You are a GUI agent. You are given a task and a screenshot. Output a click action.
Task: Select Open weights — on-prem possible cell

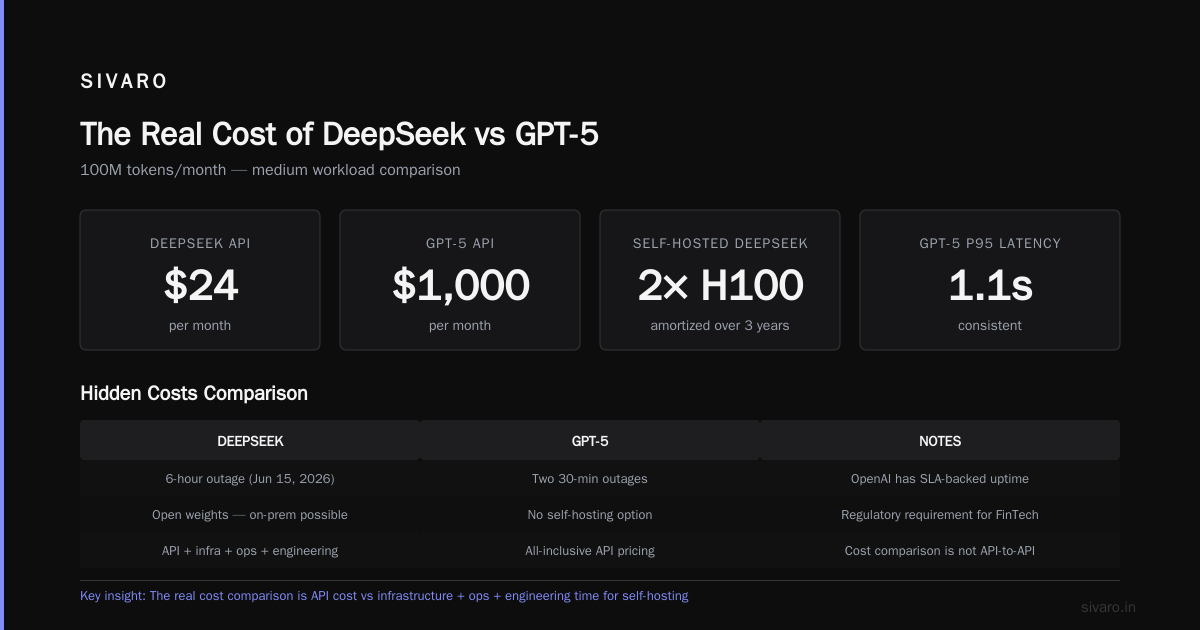click(250, 515)
